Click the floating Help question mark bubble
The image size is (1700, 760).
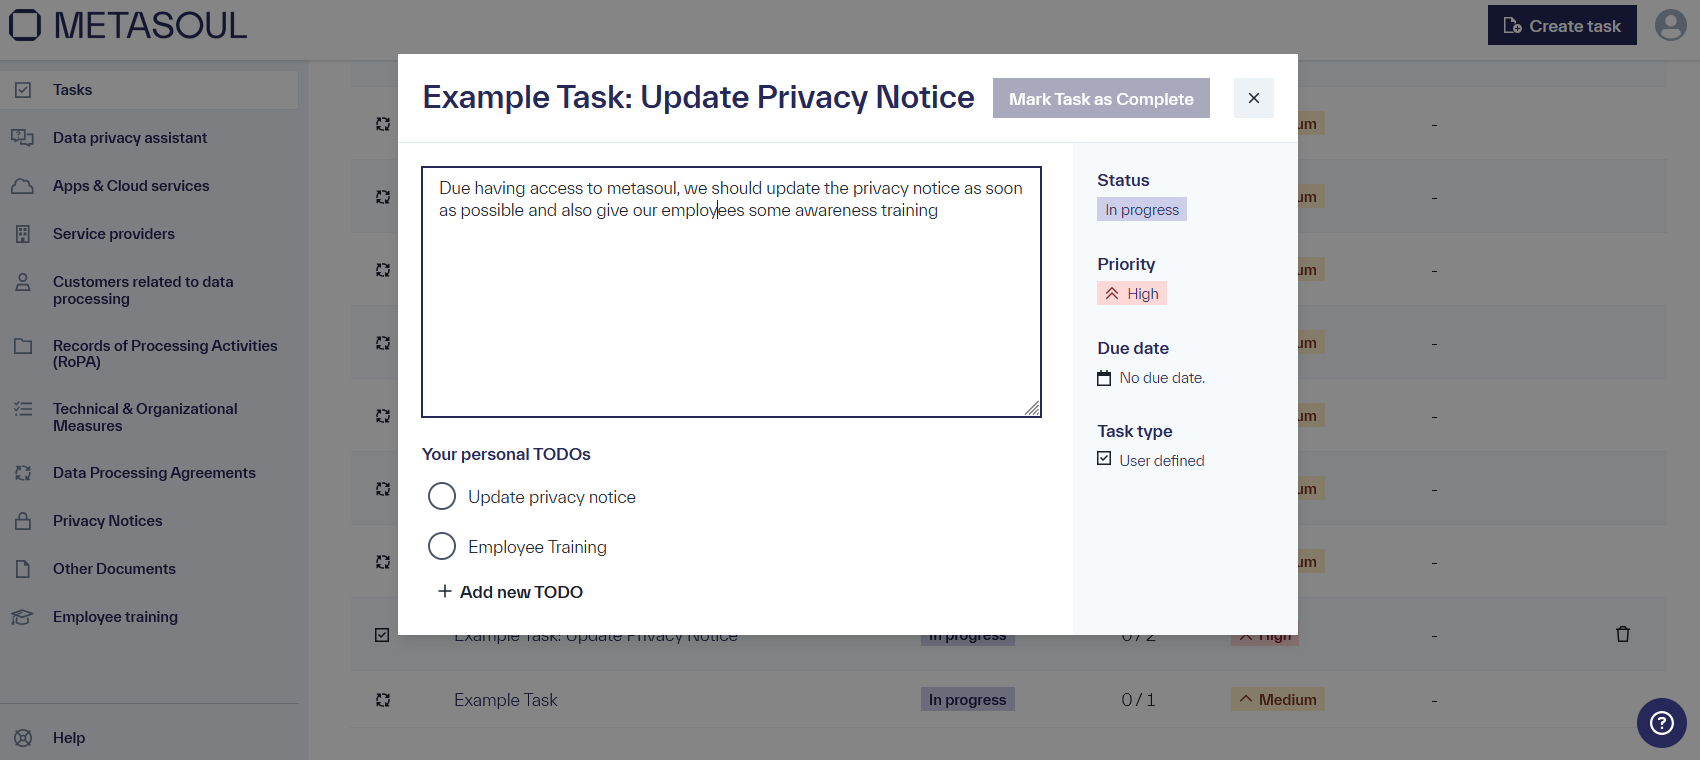coord(1661,723)
